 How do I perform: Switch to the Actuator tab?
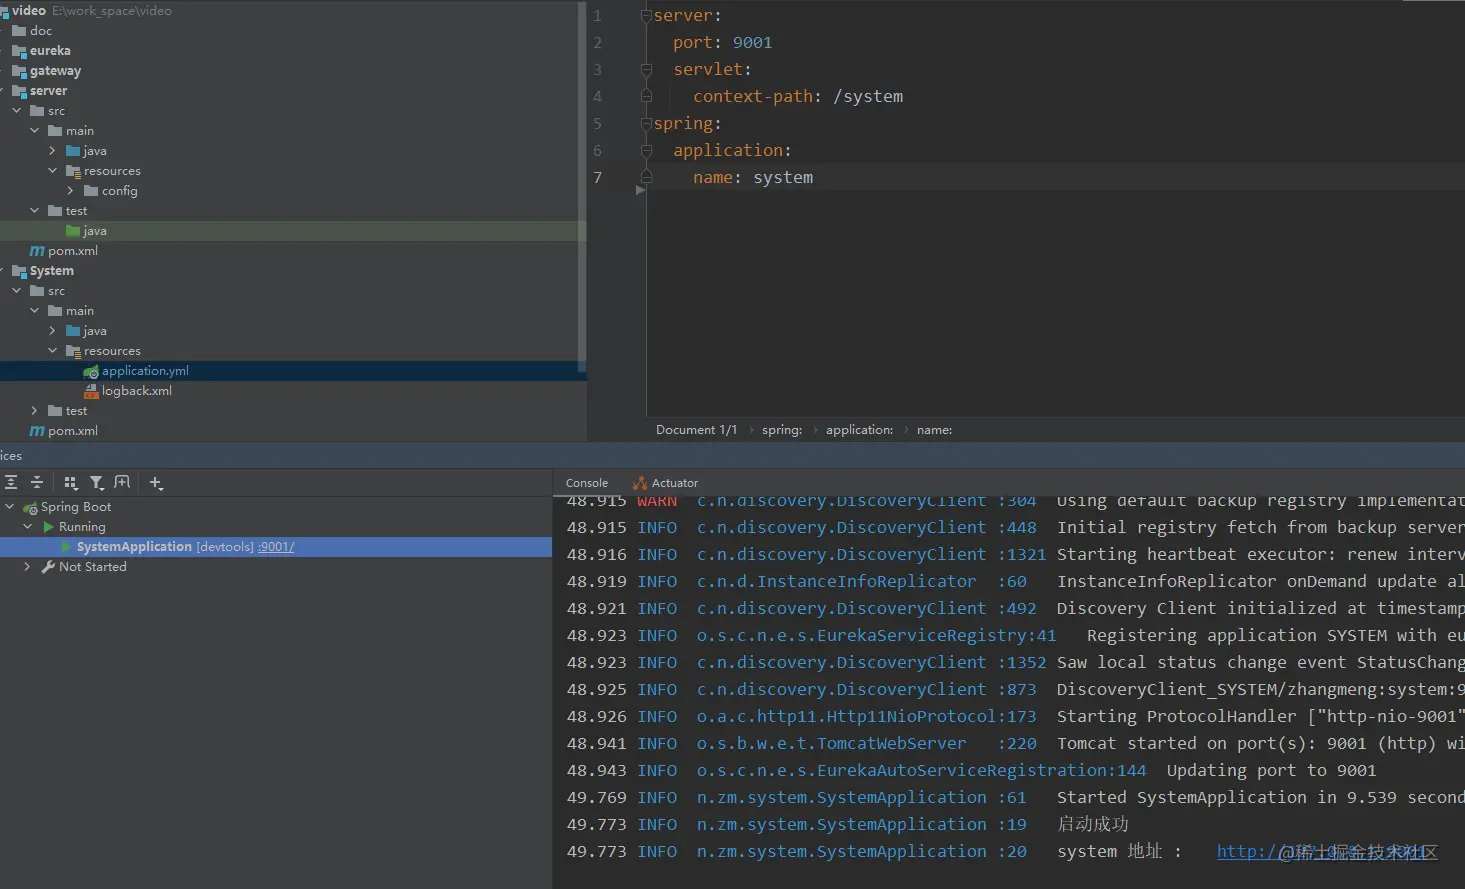[x=666, y=483]
